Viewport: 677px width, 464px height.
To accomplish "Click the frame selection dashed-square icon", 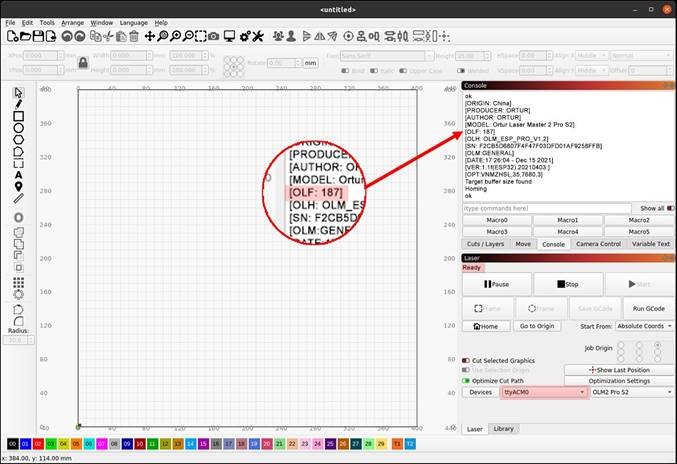I will (201, 37).
